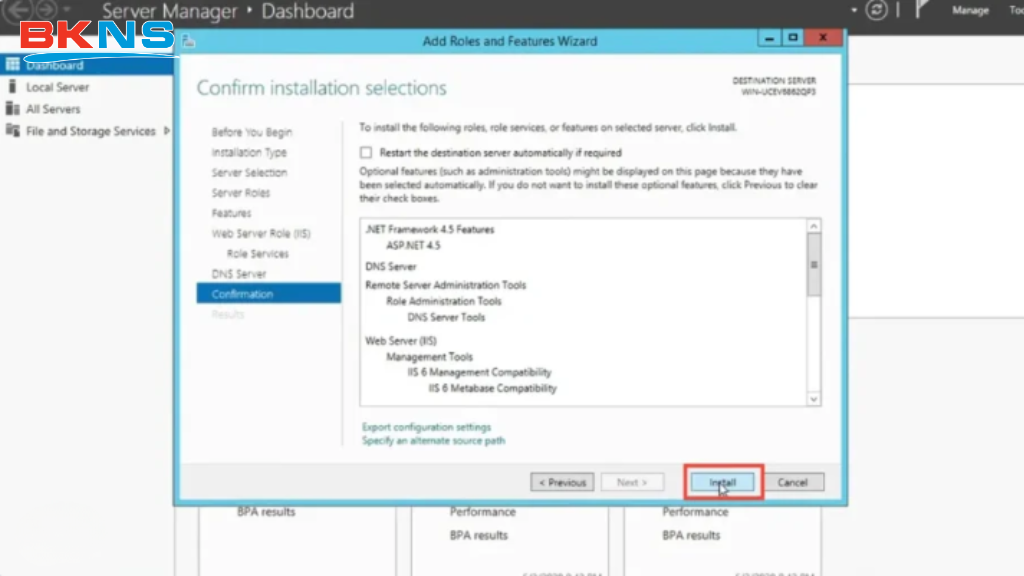Click the wizard title bar icon
1024x576 pixels.
pos(188,41)
